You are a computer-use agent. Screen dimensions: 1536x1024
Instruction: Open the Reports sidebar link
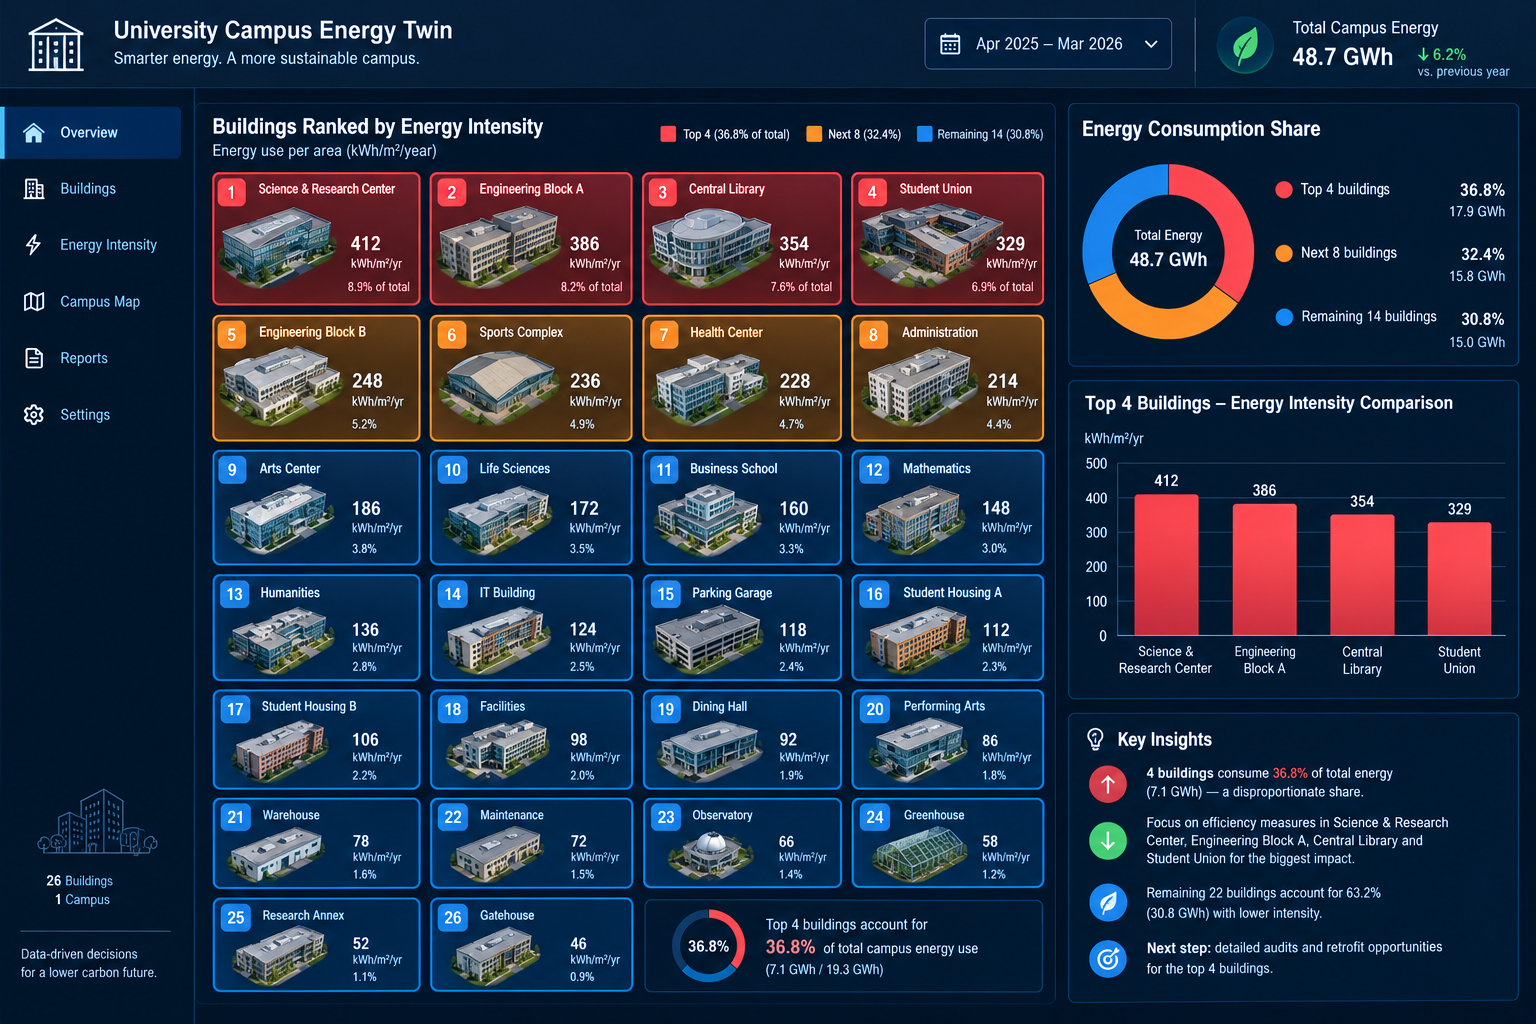(92, 358)
